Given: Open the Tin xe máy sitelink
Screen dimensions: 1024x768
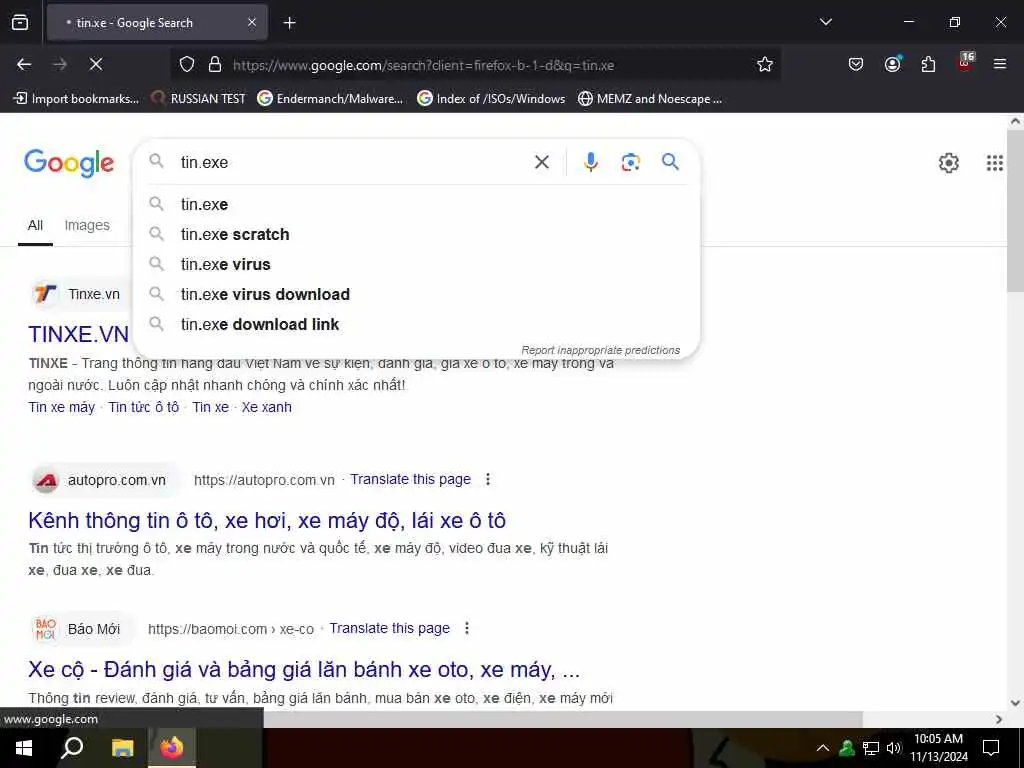Looking at the screenshot, I should (61, 407).
